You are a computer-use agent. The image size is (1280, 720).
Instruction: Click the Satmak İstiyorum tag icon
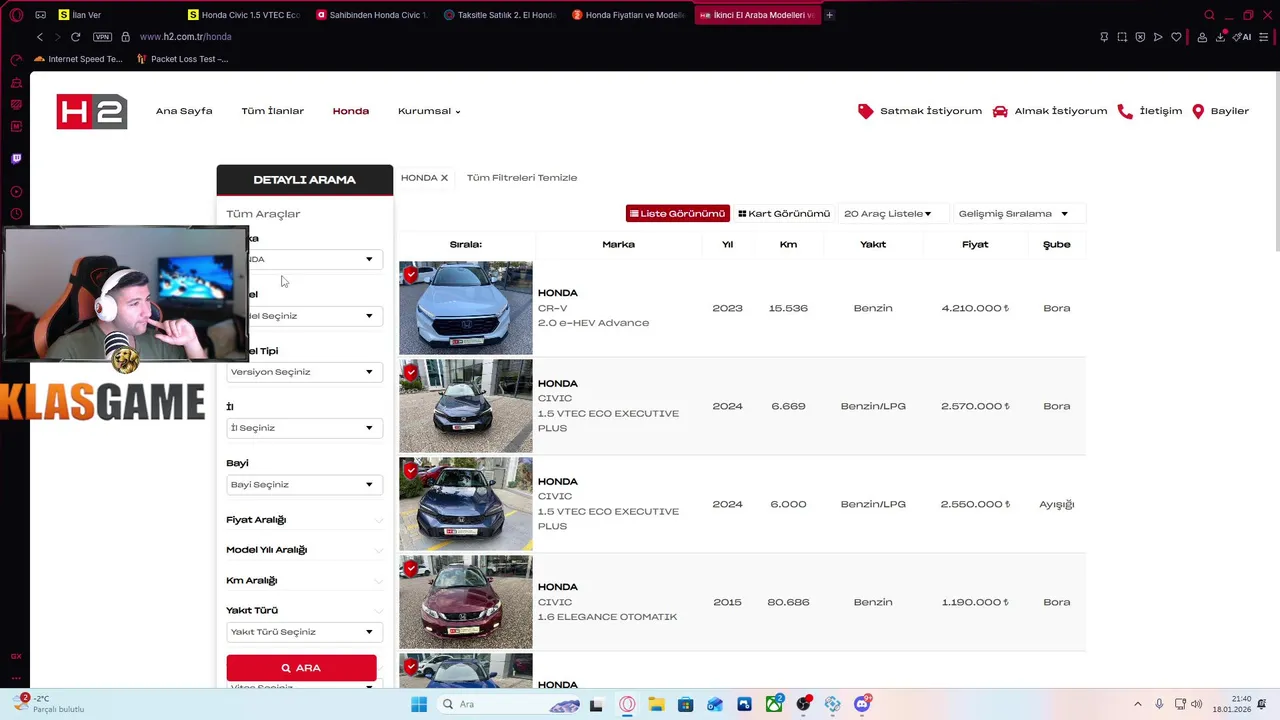click(x=866, y=111)
